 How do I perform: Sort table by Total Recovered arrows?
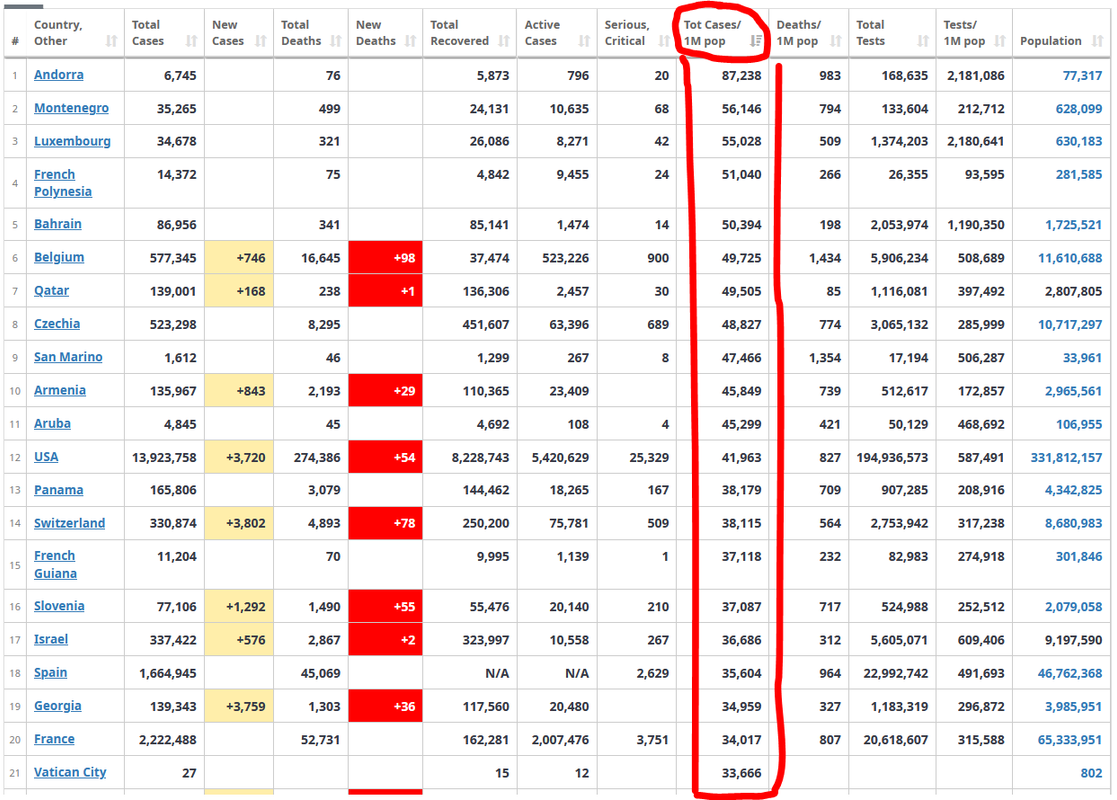point(504,41)
